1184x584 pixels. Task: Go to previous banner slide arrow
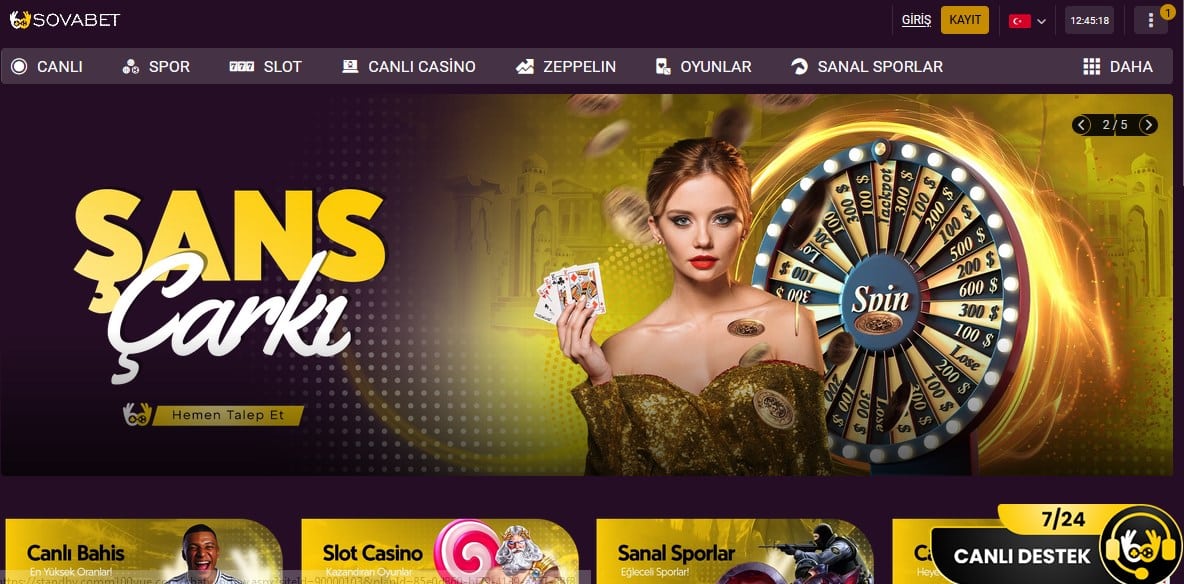(1081, 125)
